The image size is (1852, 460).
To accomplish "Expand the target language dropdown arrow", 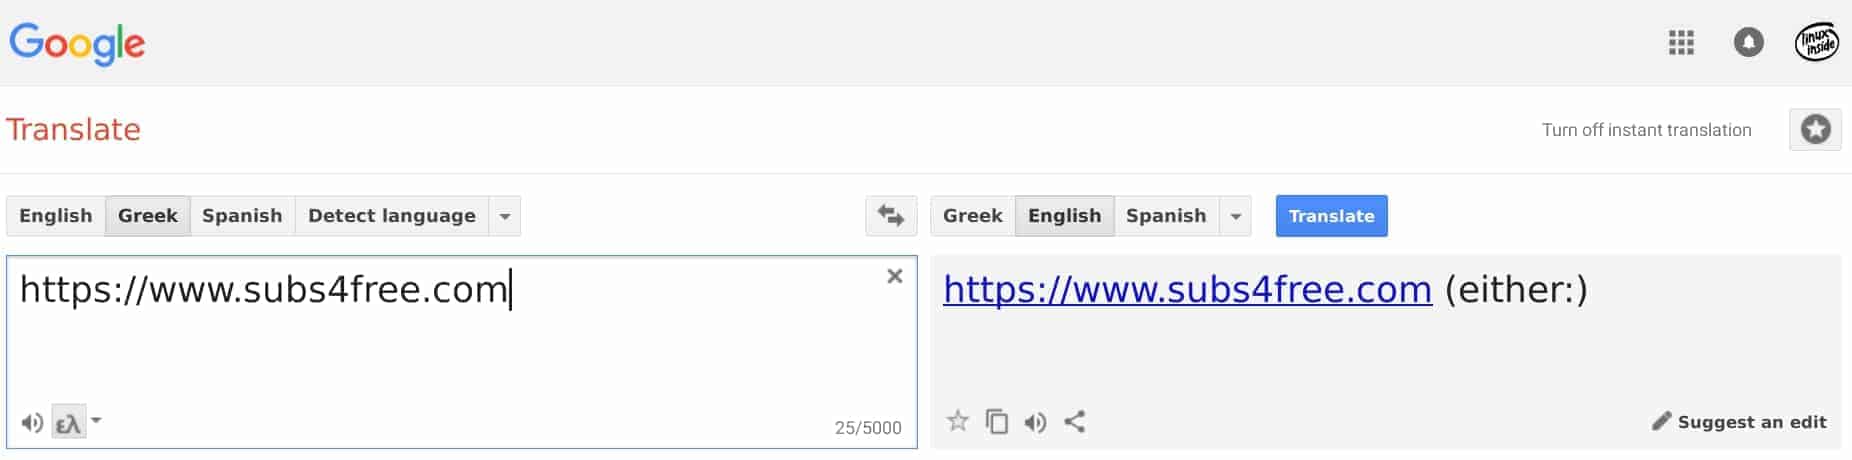I will (1236, 216).
